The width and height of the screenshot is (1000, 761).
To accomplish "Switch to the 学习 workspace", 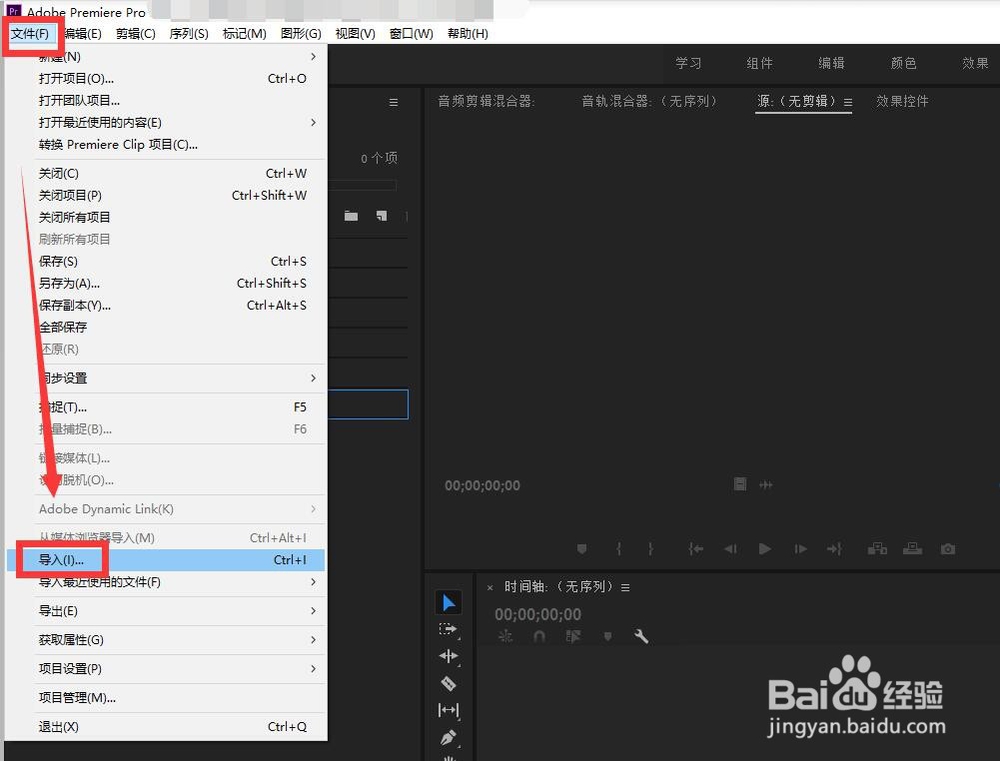I will point(688,63).
